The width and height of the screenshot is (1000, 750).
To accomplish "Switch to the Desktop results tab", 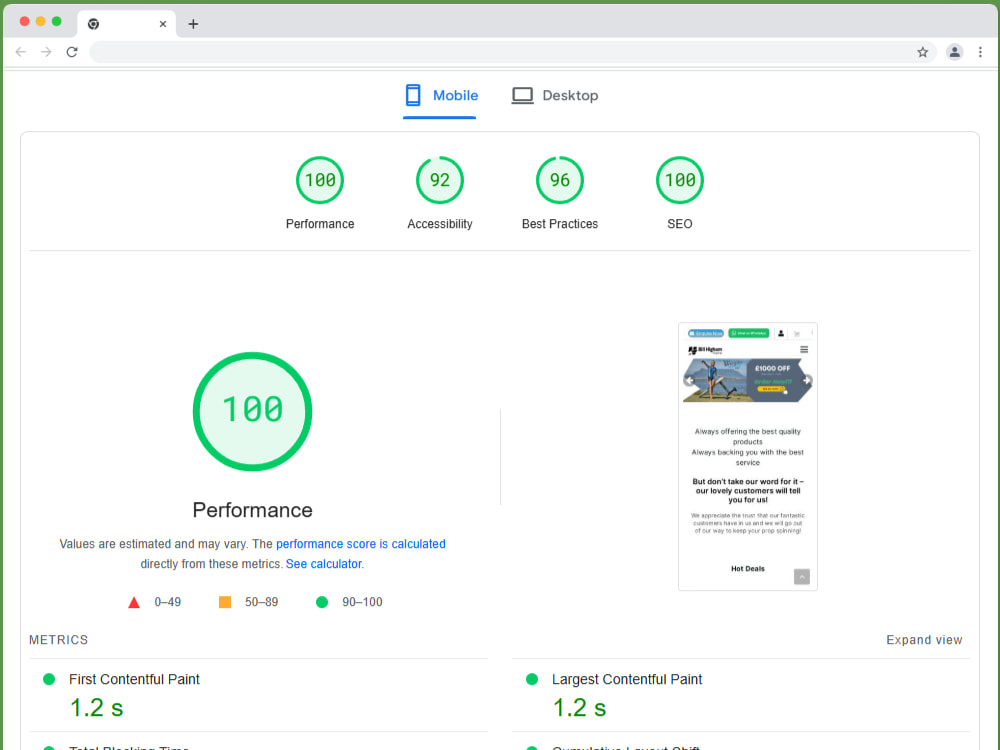I will (555, 96).
